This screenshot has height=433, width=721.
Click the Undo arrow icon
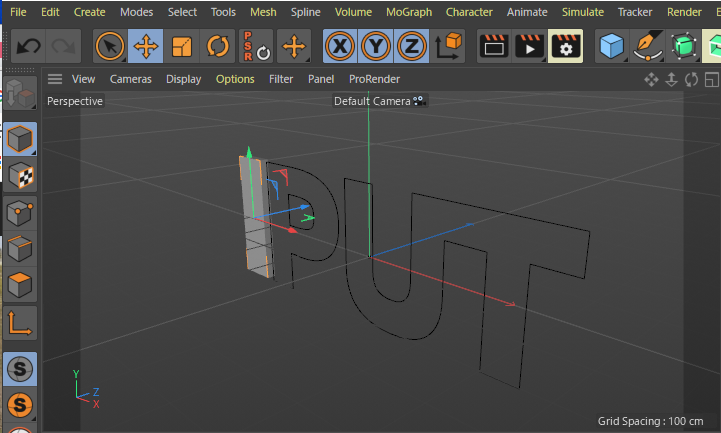28,46
